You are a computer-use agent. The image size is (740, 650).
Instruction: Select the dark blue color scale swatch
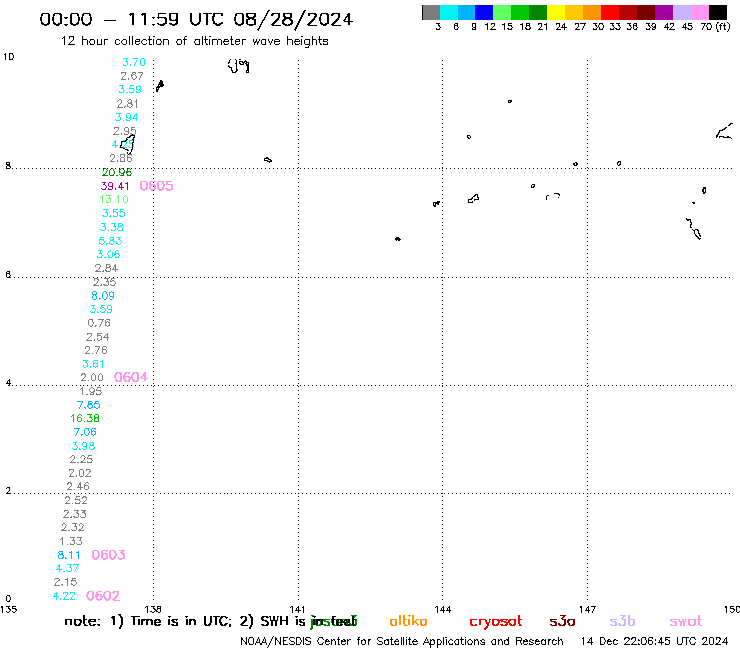click(x=484, y=12)
